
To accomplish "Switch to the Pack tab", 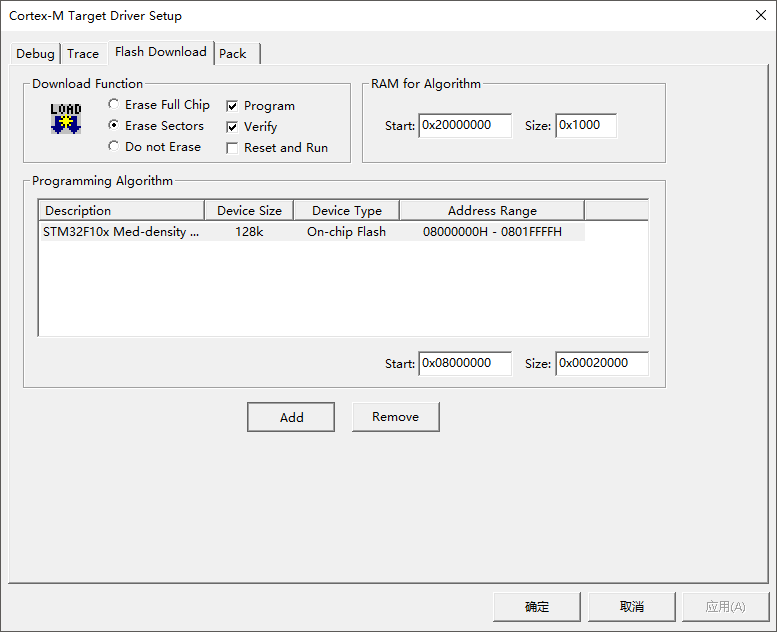I will [x=233, y=54].
